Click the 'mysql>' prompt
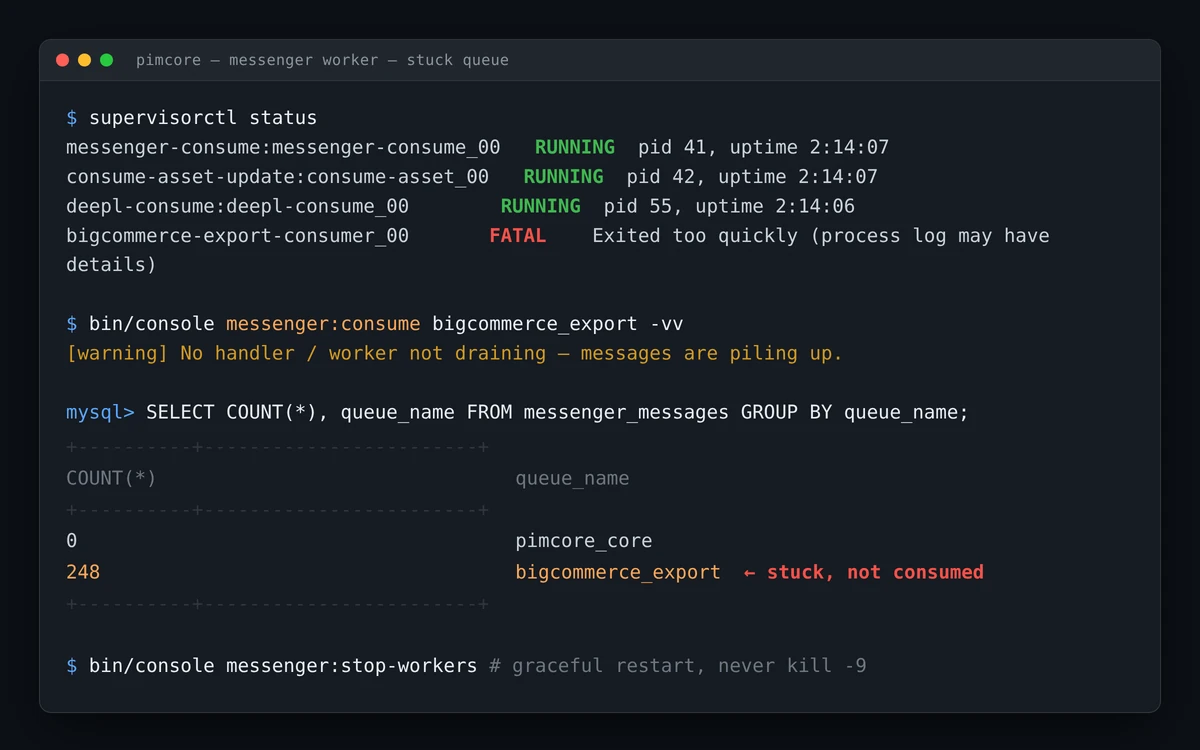The width and height of the screenshot is (1200, 750). click(100, 412)
